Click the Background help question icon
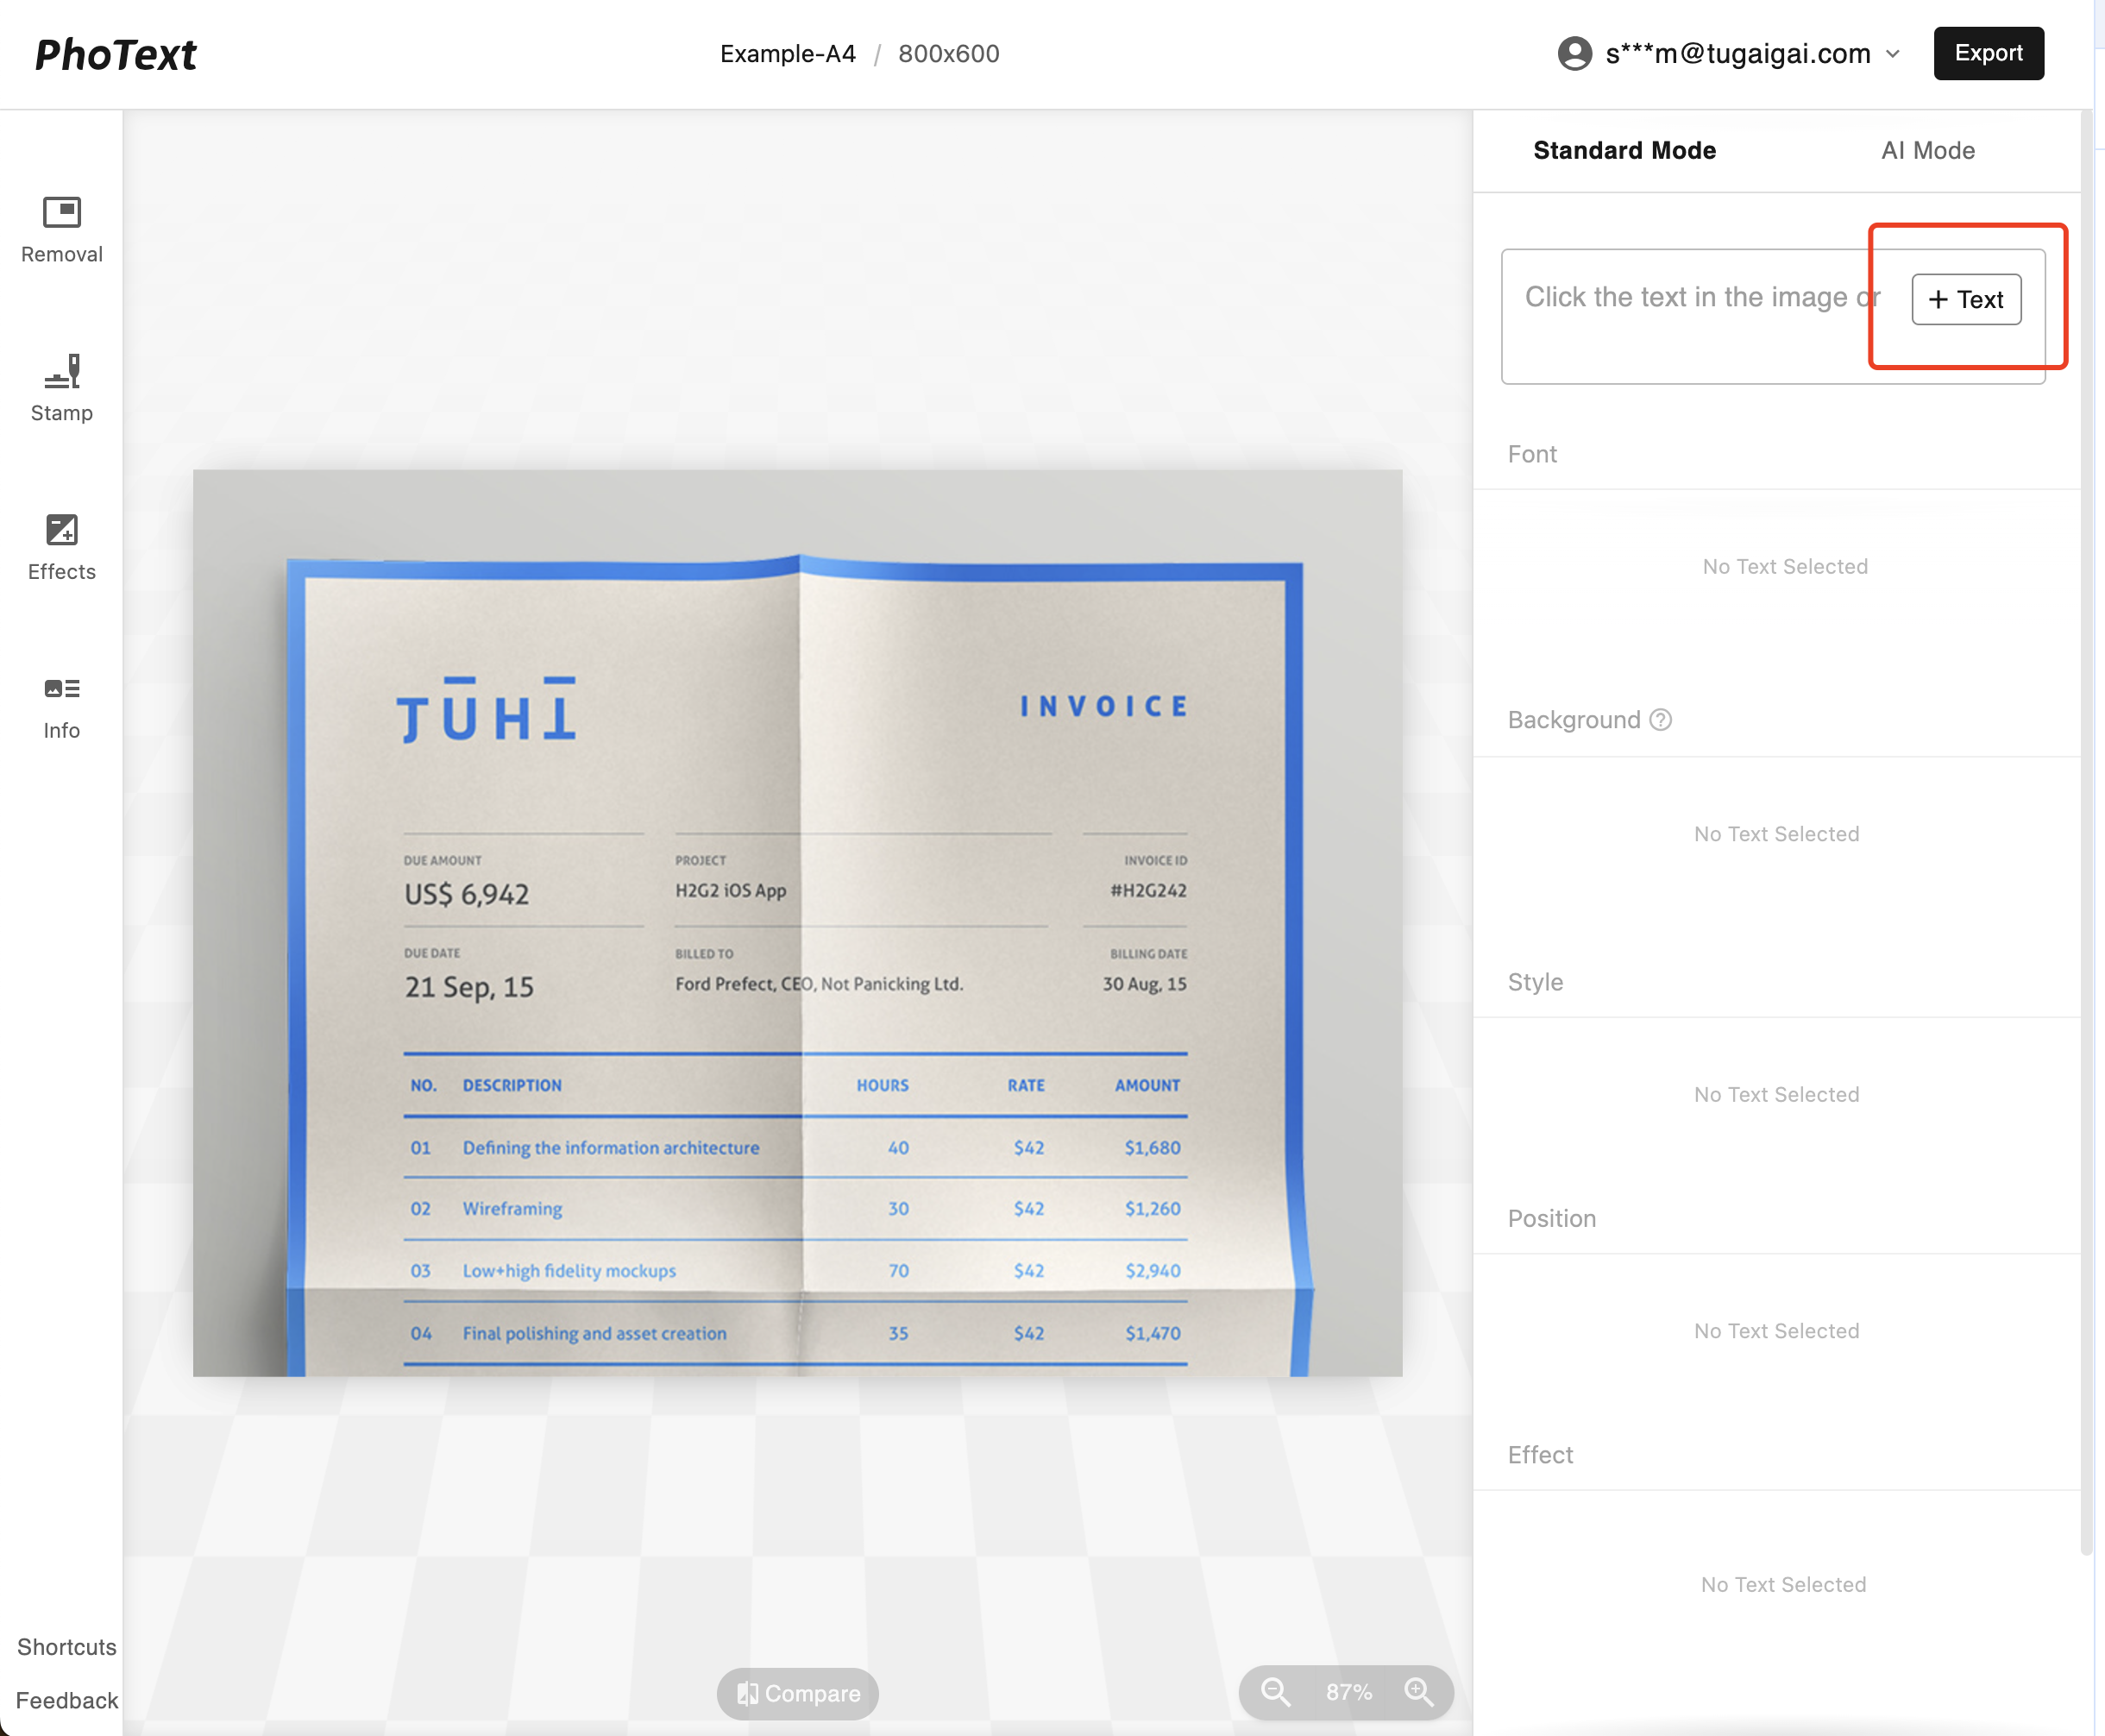The width and height of the screenshot is (2105, 1736). [1660, 720]
